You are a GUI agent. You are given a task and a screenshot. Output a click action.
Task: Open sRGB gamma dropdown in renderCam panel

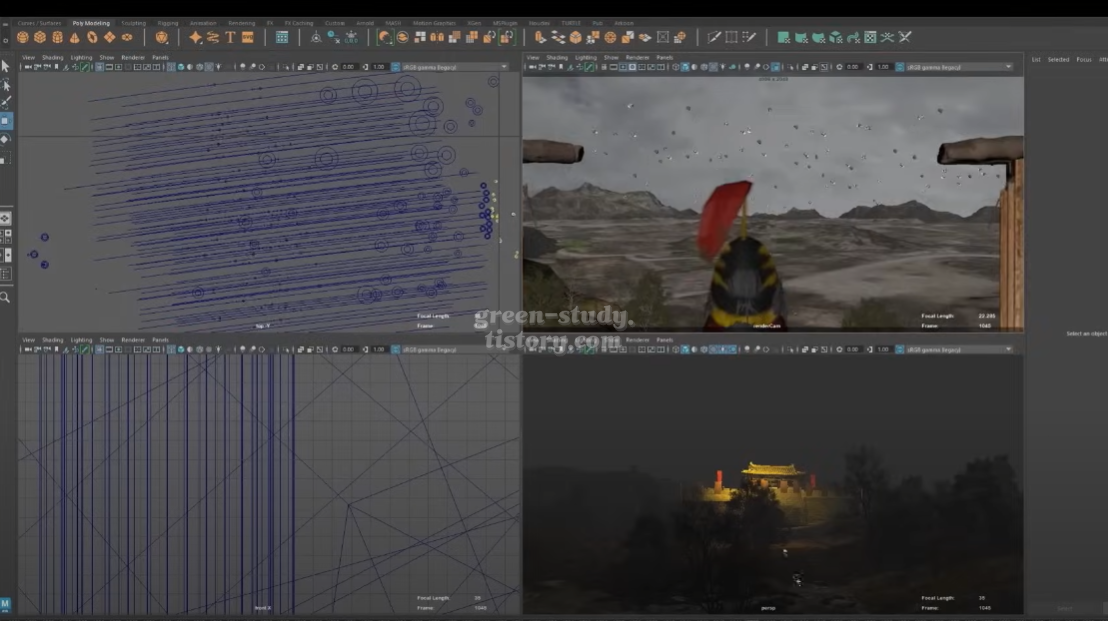[959, 67]
